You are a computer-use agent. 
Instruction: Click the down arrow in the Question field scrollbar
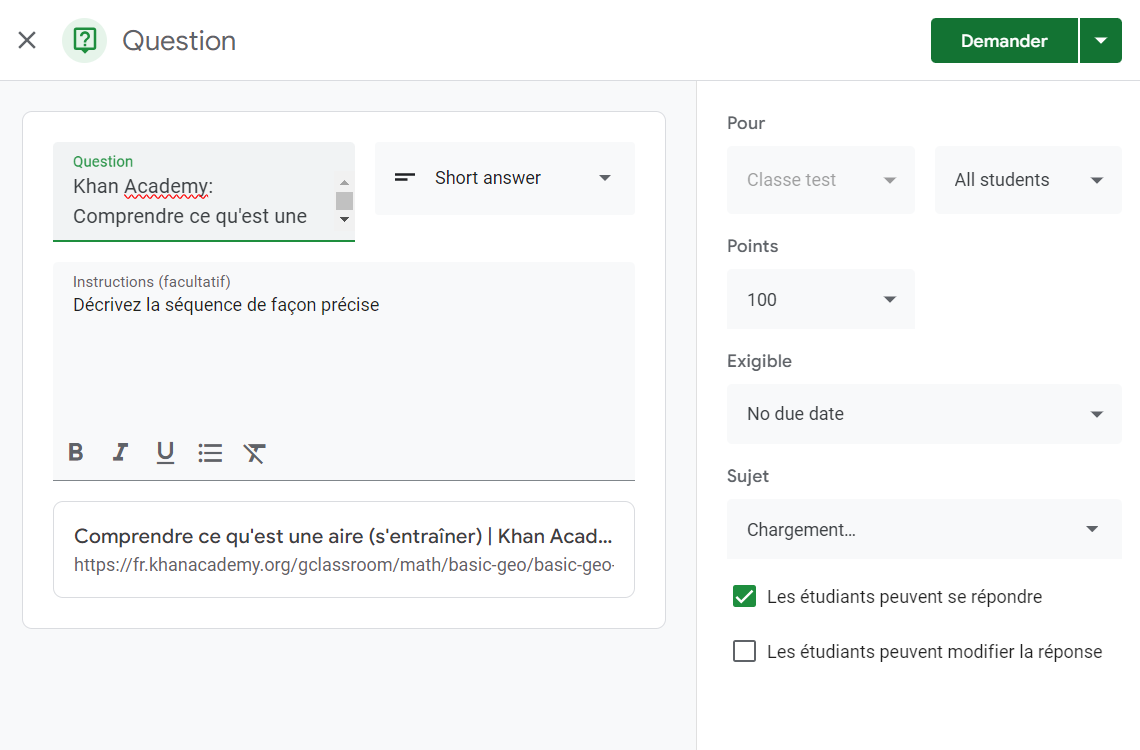345,219
